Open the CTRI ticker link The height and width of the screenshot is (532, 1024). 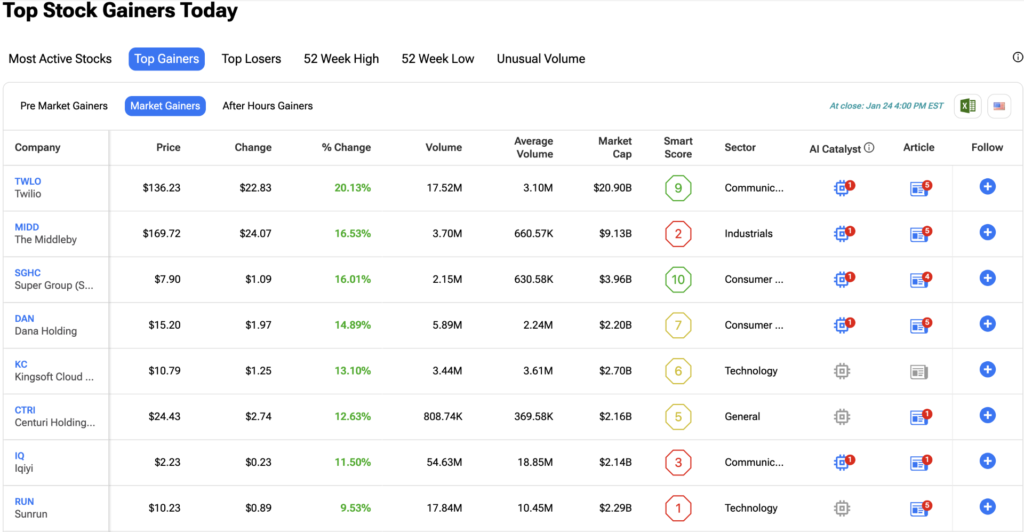tap(25, 410)
